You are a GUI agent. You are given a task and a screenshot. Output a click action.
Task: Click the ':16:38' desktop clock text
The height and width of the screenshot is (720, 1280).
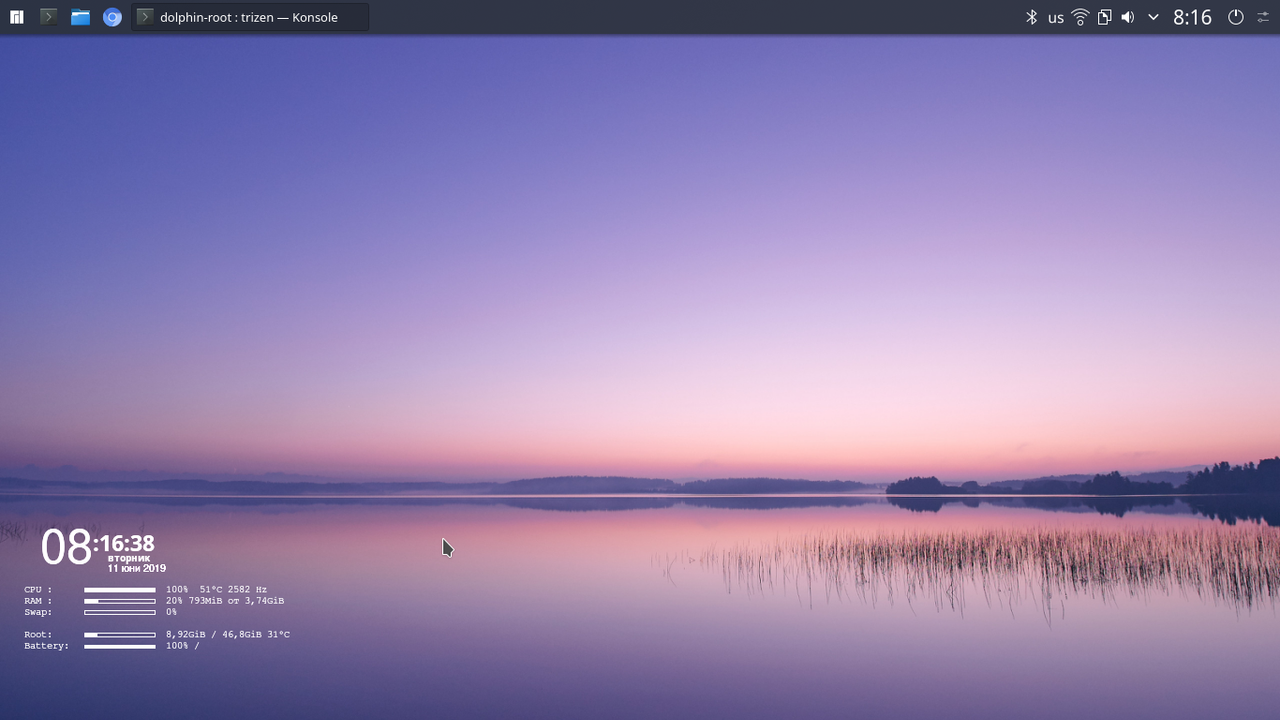pyautogui.click(x=125, y=544)
